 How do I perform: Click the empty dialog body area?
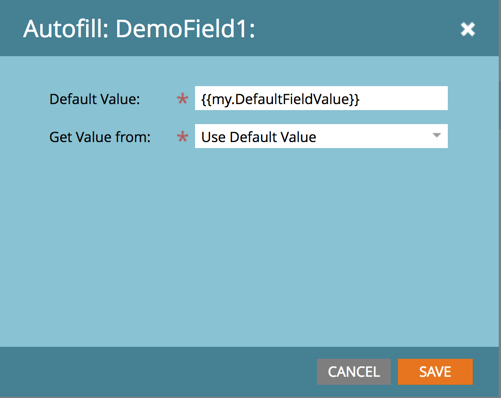(x=249, y=247)
